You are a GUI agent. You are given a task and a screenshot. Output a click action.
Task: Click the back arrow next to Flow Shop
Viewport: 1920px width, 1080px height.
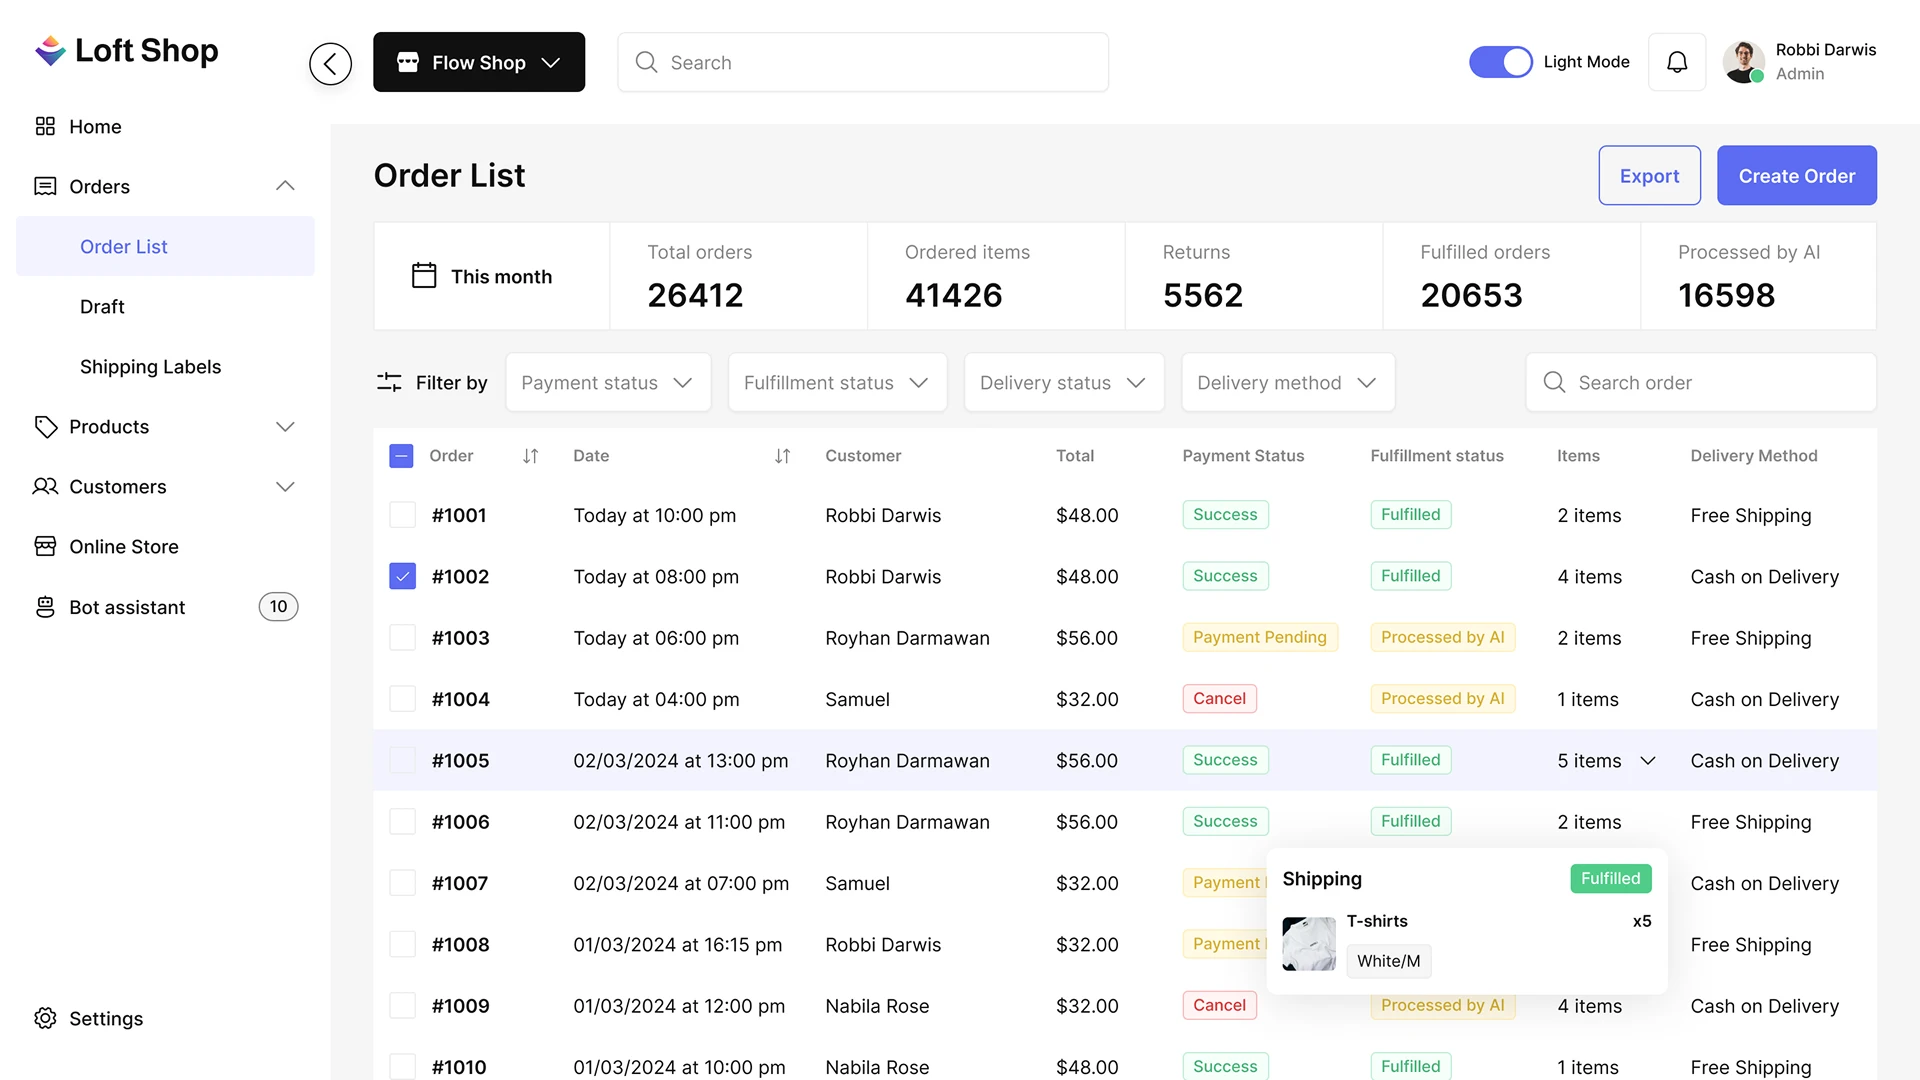(x=330, y=62)
